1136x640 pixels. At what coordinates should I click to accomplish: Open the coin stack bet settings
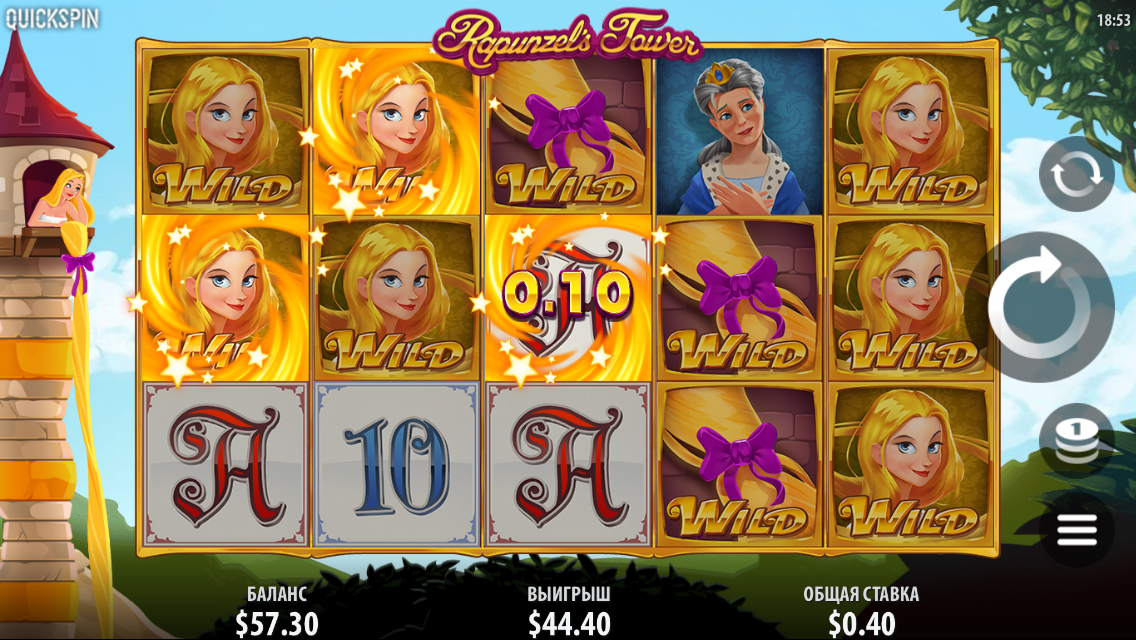point(1077,439)
